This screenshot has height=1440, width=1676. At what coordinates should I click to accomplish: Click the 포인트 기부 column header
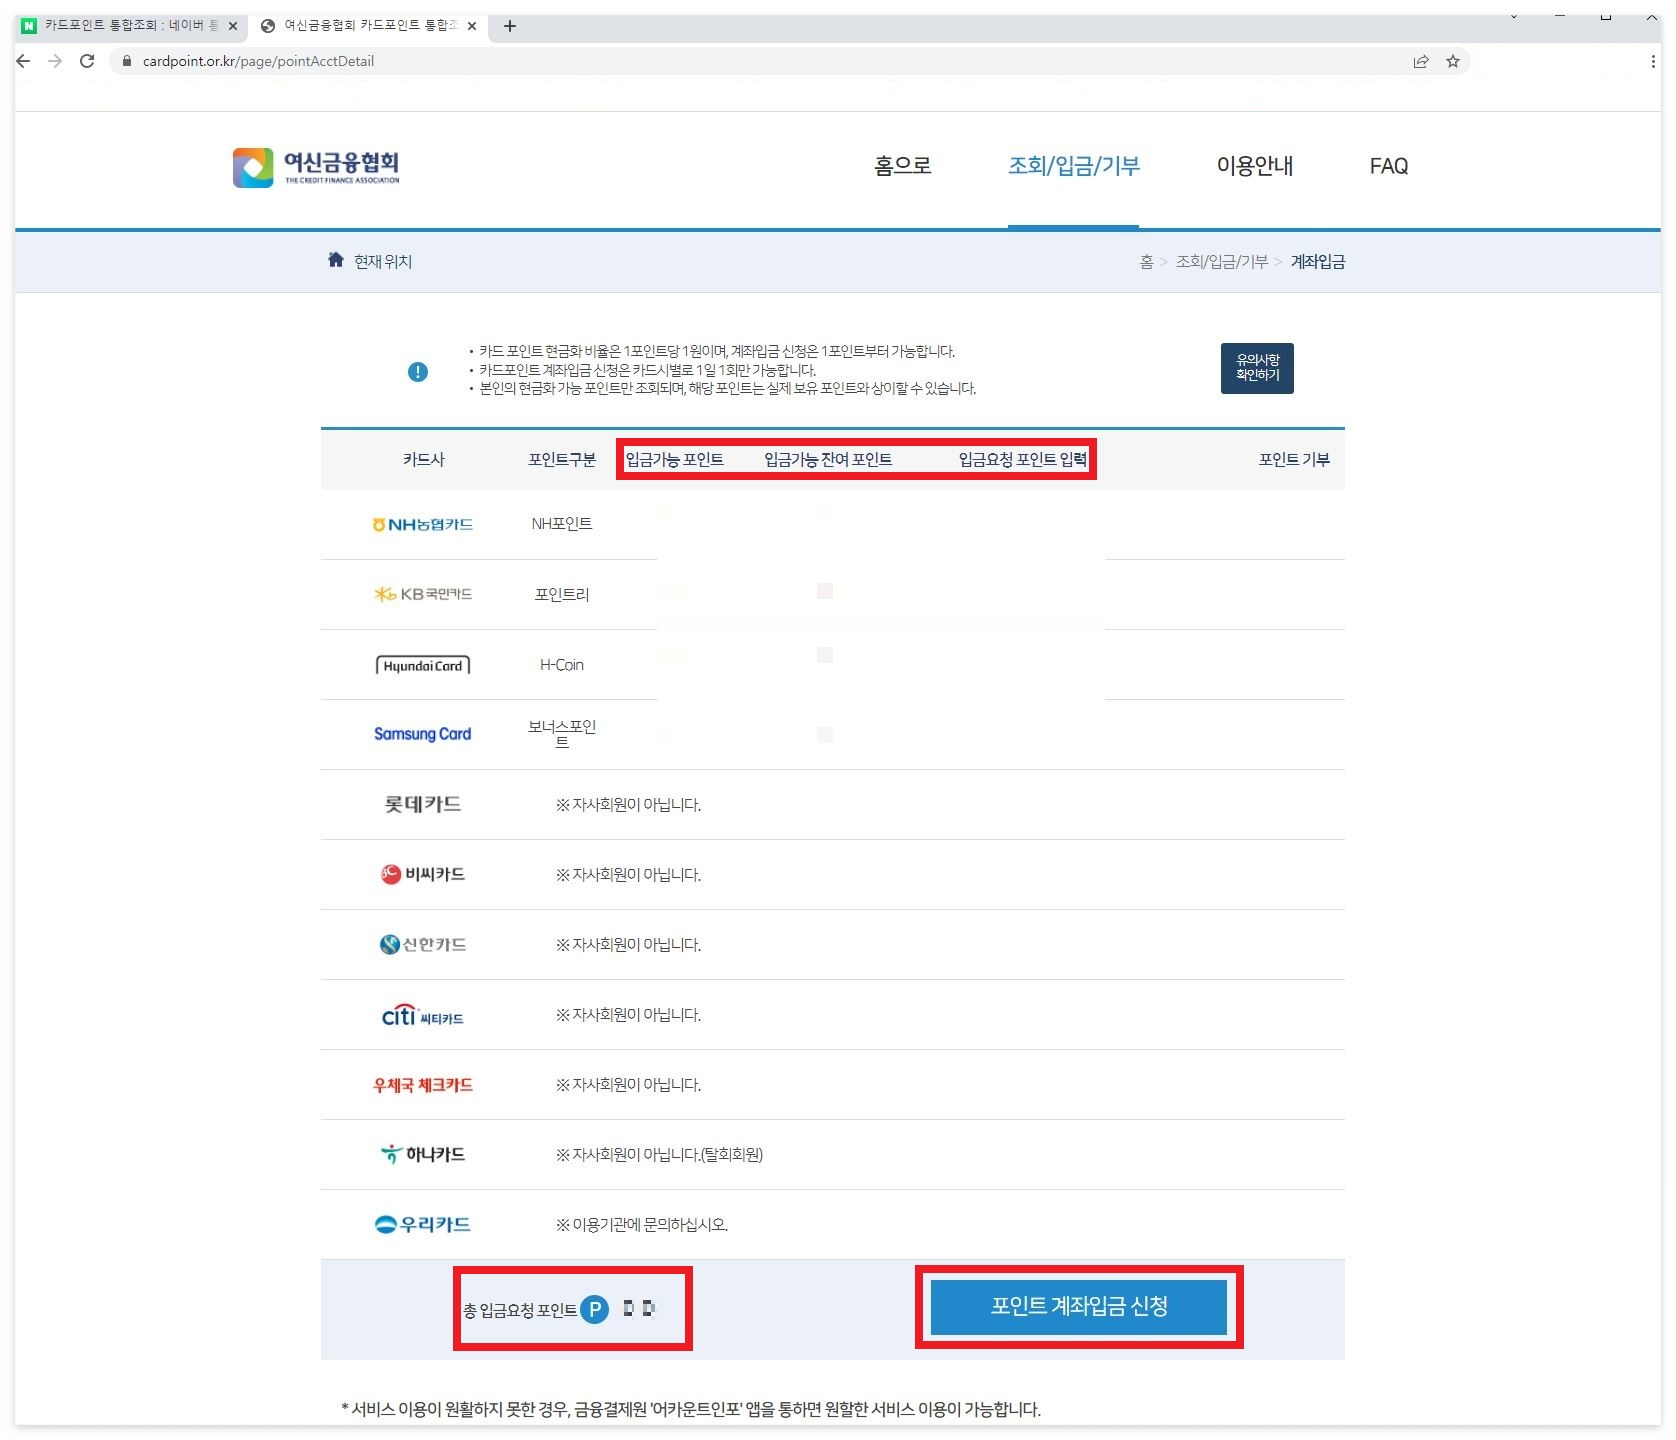coord(1294,460)
